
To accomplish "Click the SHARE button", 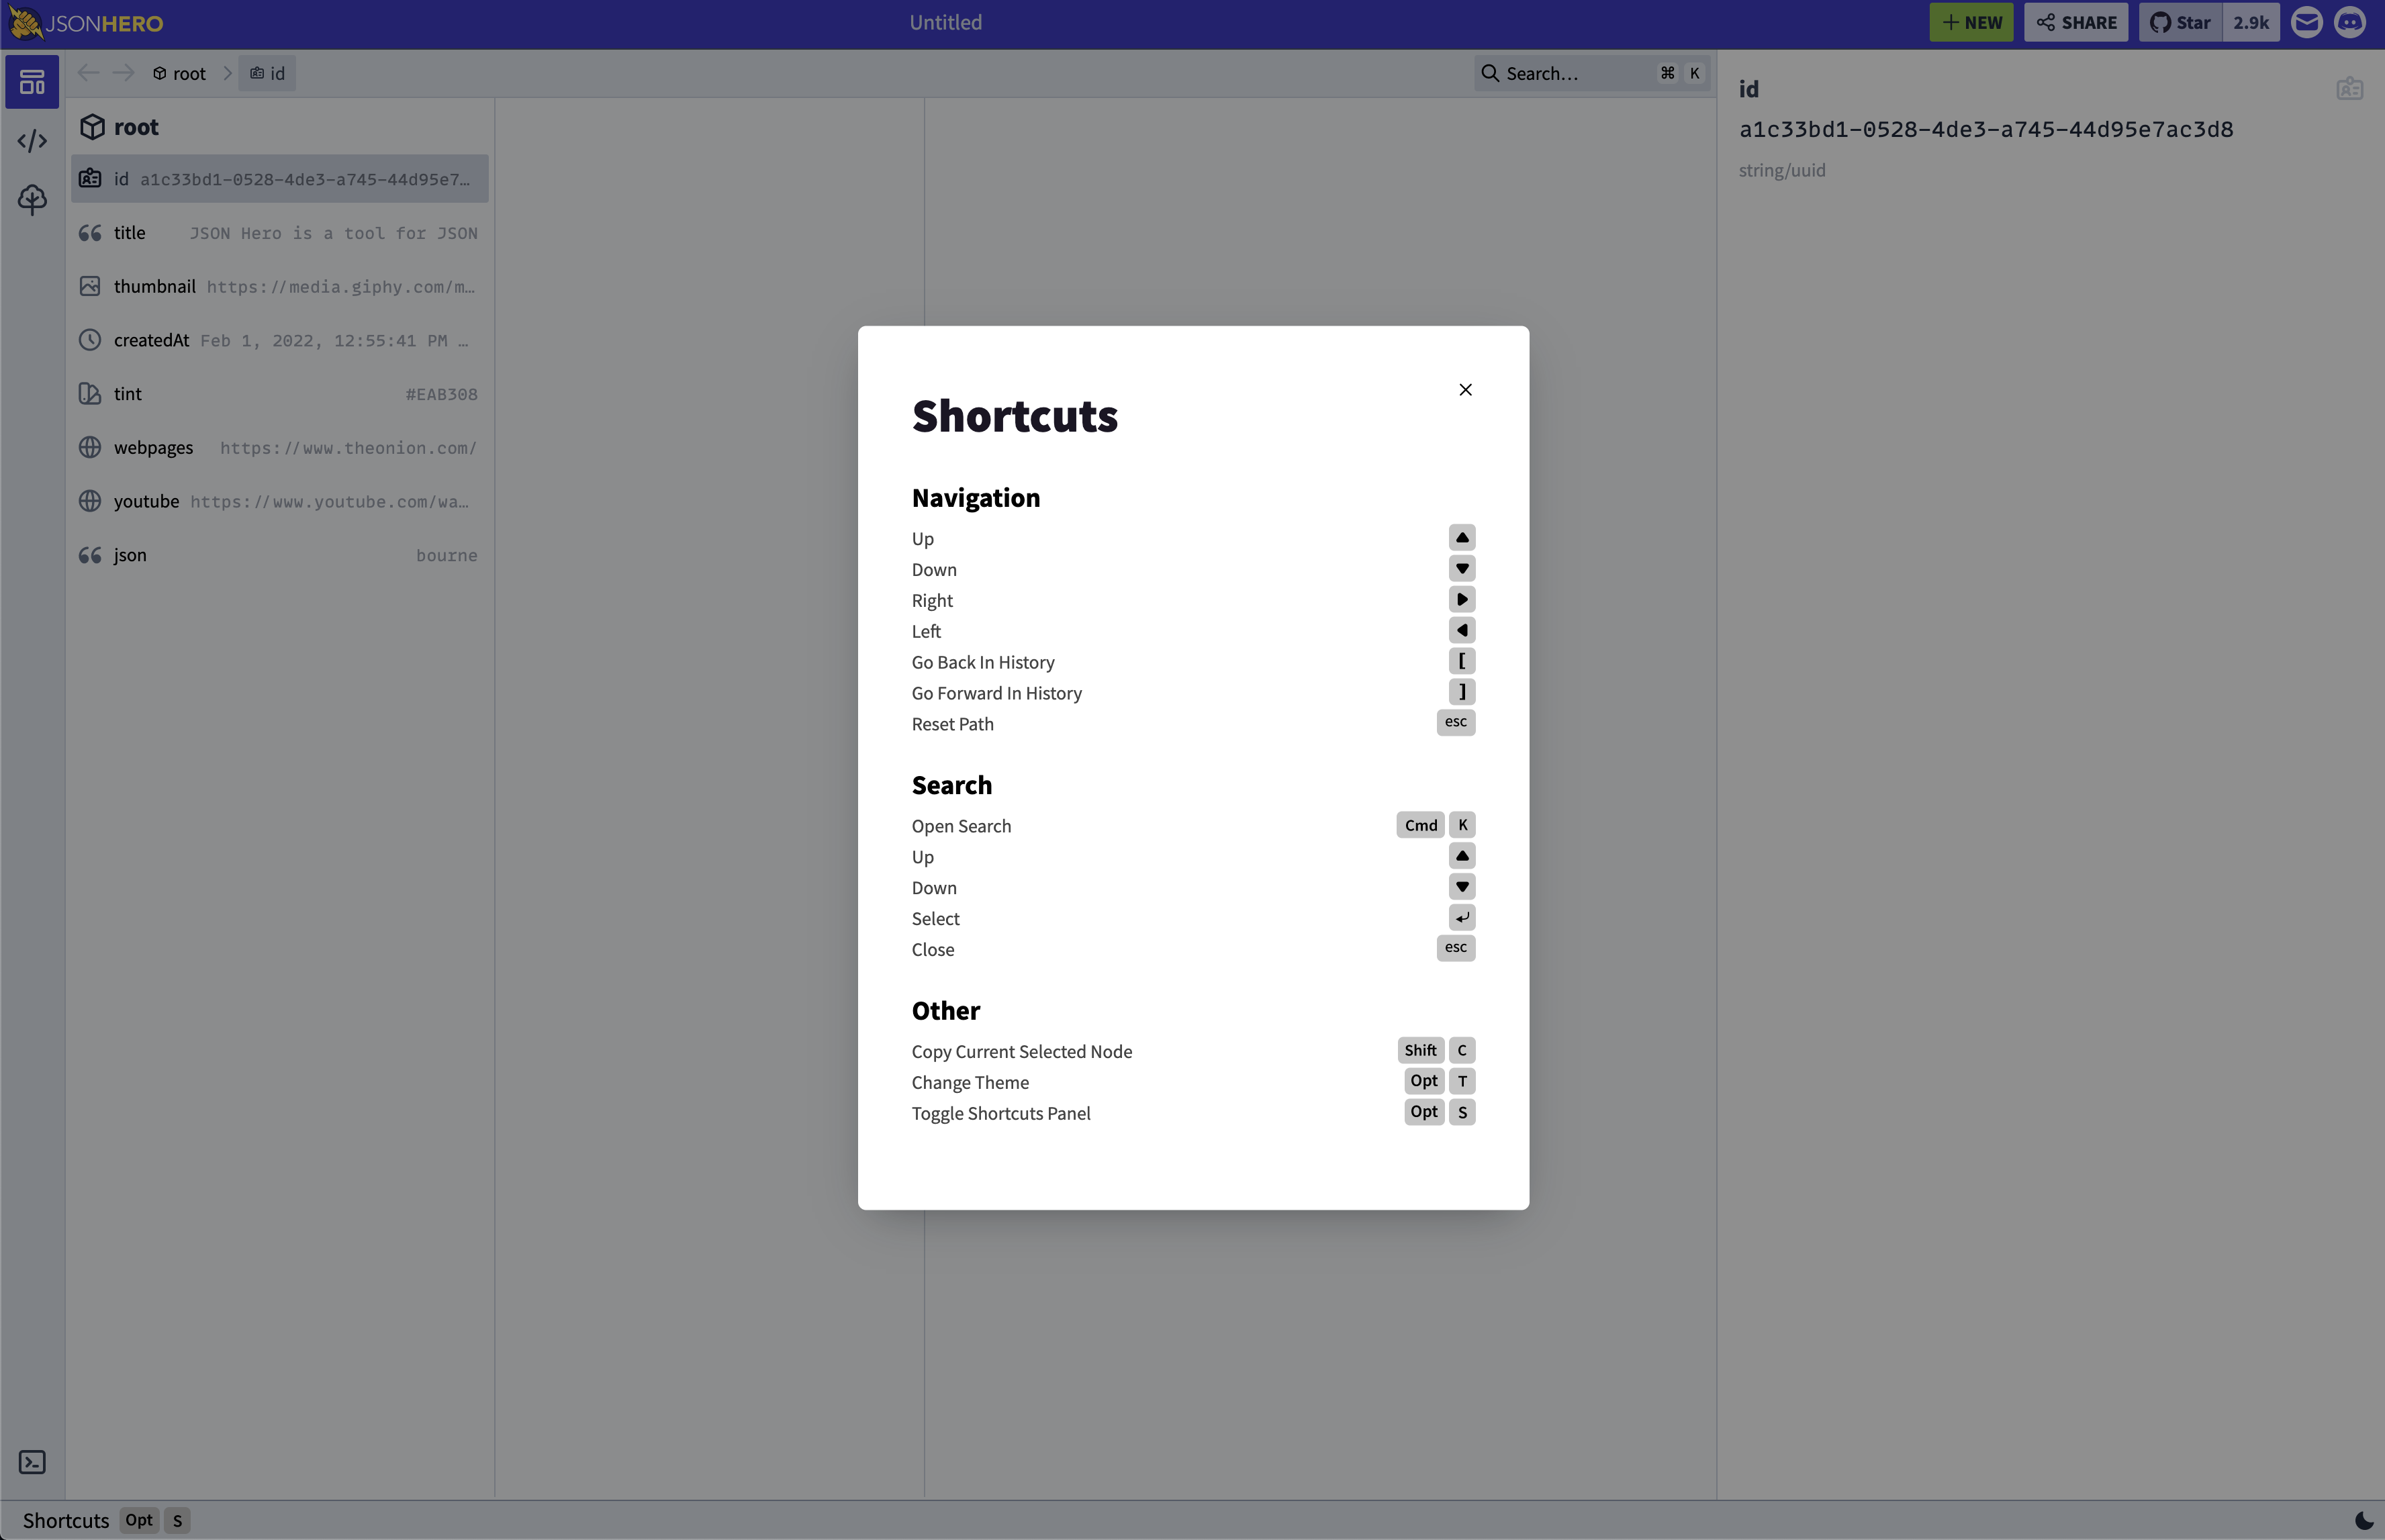I will tap(2076, 22).
